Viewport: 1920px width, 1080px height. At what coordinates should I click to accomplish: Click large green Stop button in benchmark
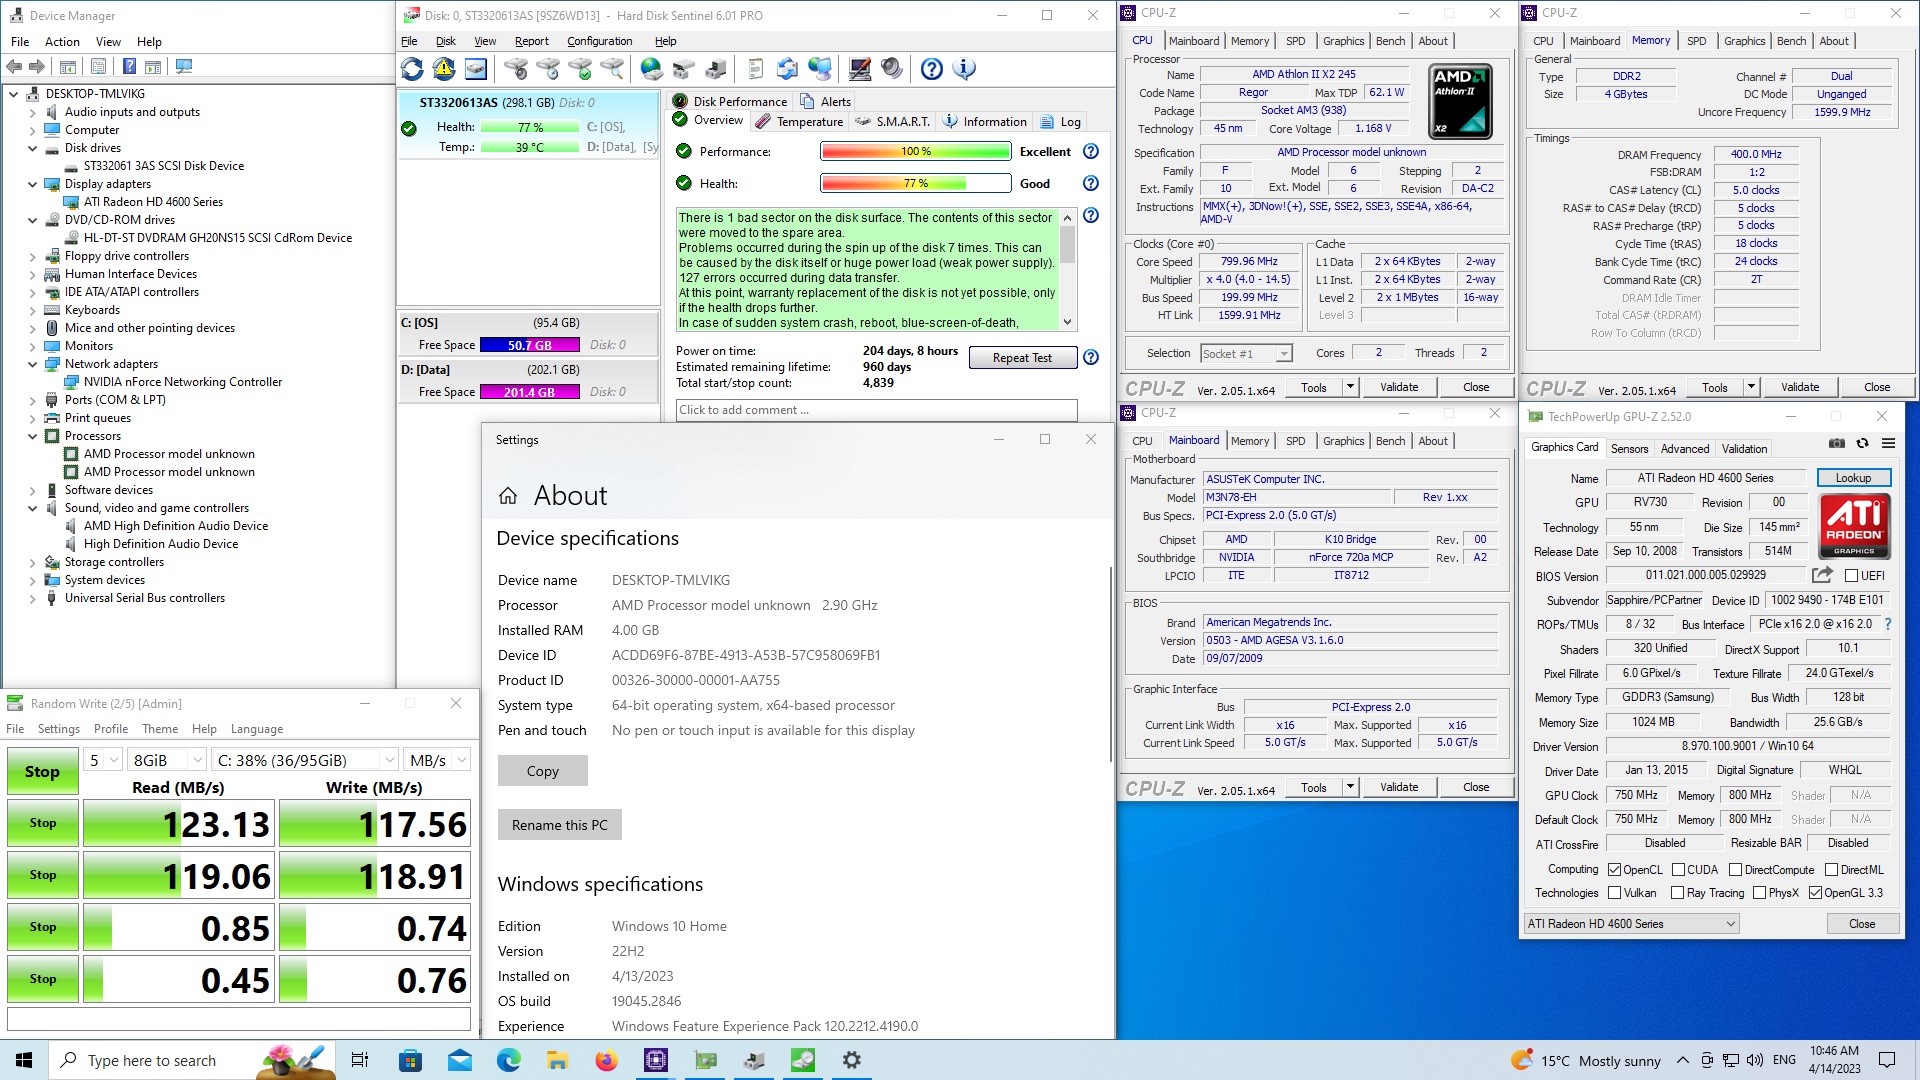[x=42, y=772]
